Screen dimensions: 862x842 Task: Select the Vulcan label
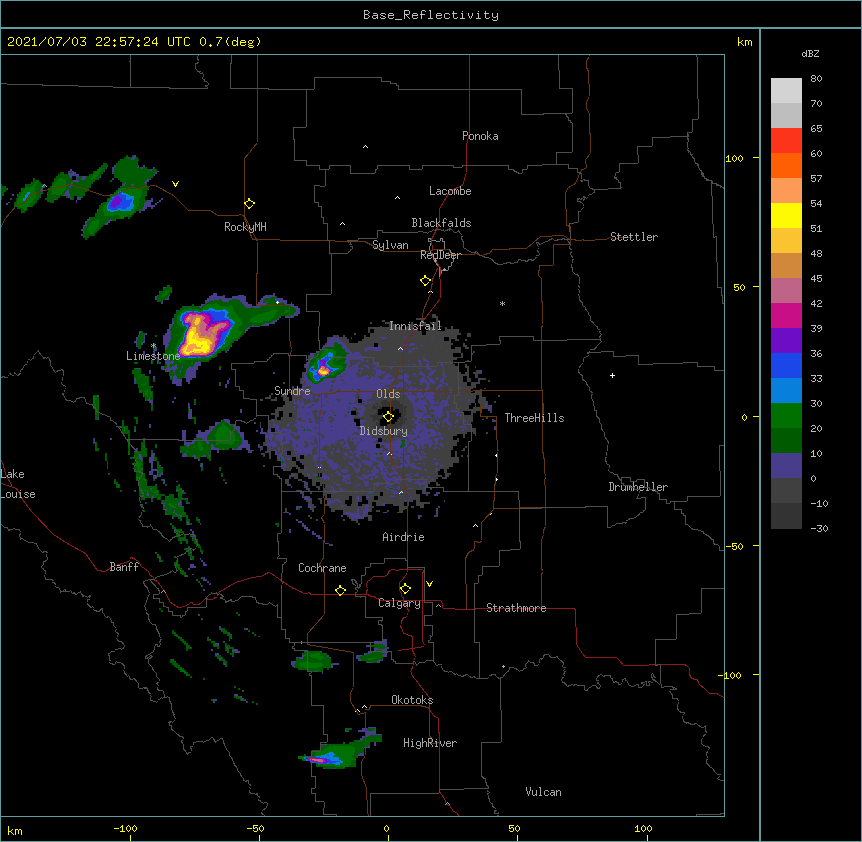click(543, 792)
